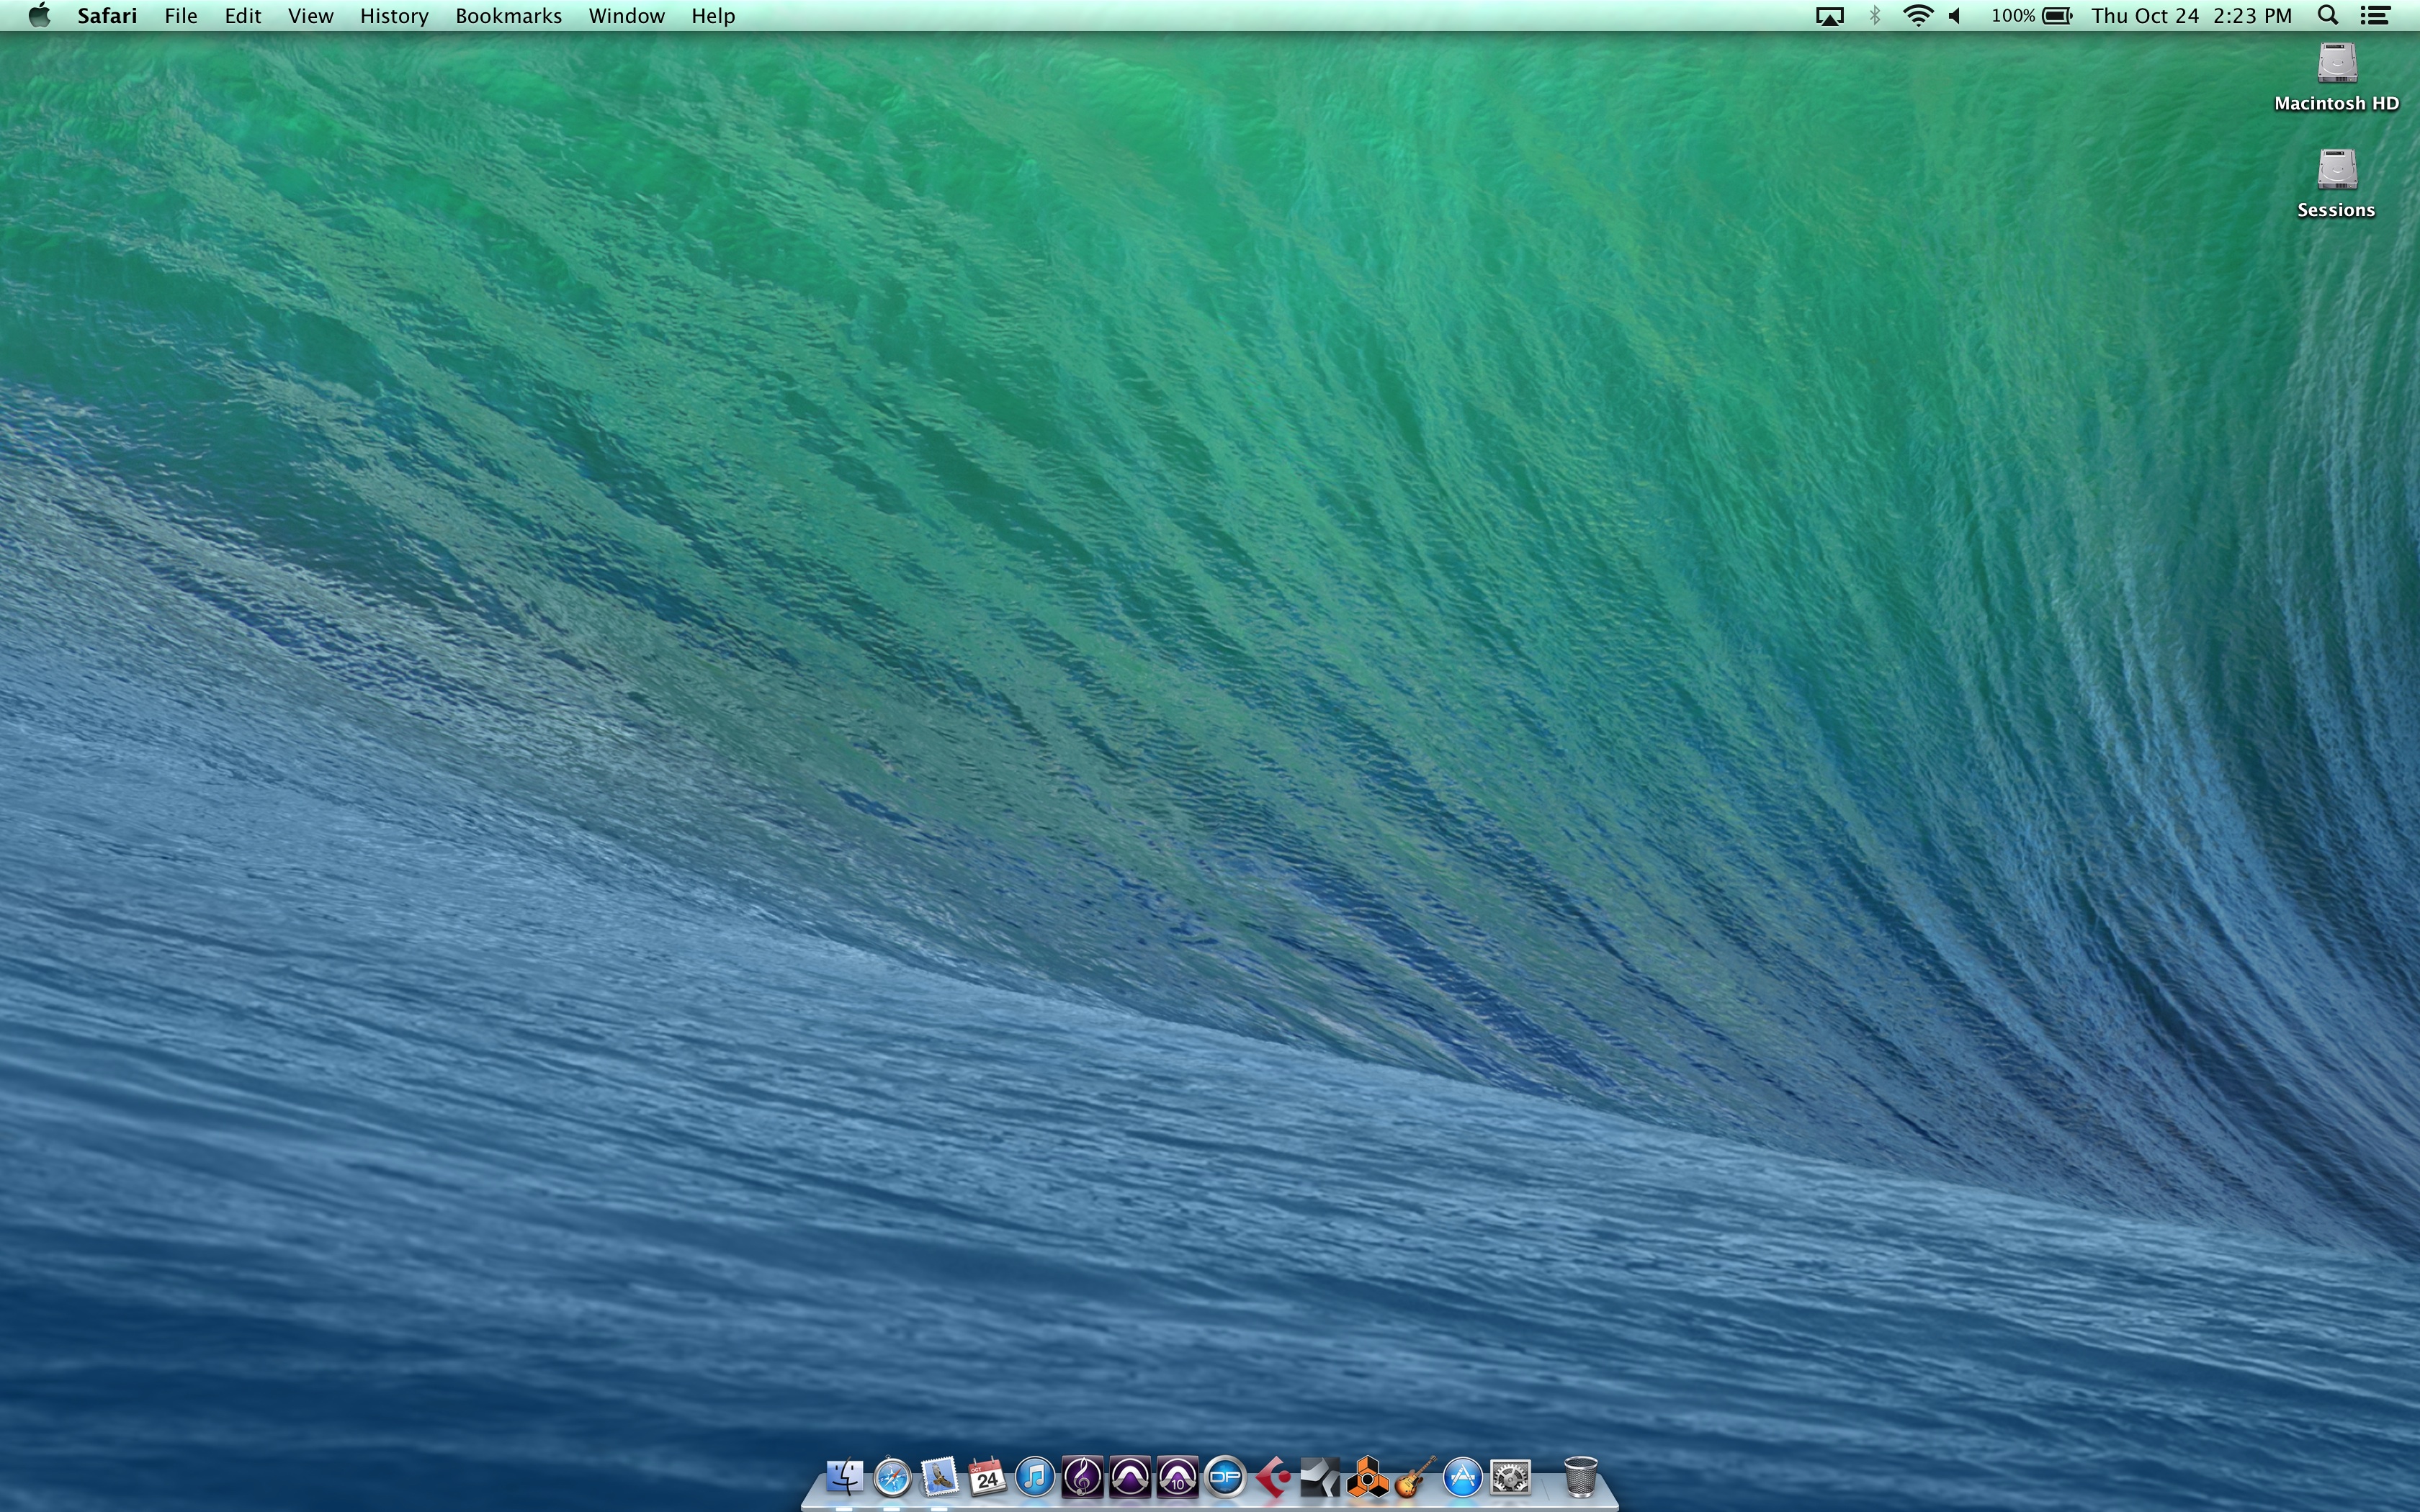The image size is (2420, 1512).
Task: Select the Macintosh HD drive icon
Action: (2337, 63)
